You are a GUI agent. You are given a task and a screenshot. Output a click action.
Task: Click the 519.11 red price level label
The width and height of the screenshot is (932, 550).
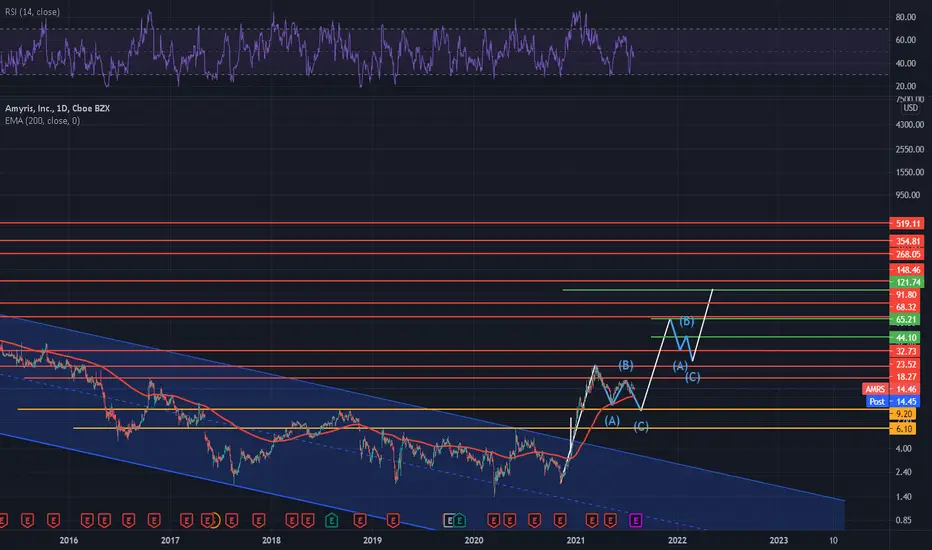[x=907, y=224]
